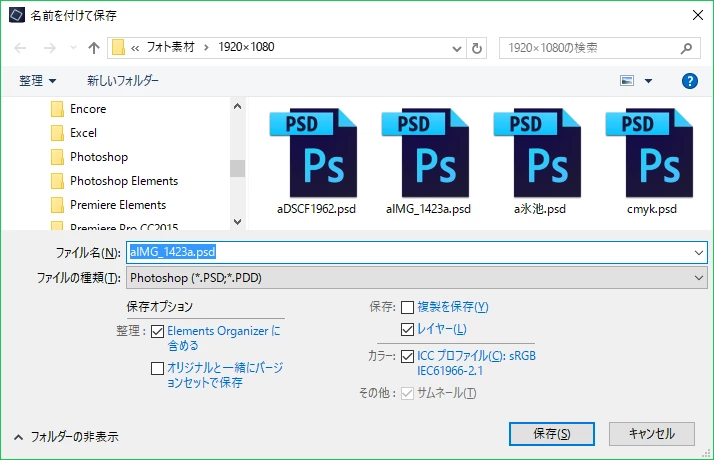Toggle Elements Organizer に含める checkbox
Viewport: 714px width, 460px height.
(157, 331)
